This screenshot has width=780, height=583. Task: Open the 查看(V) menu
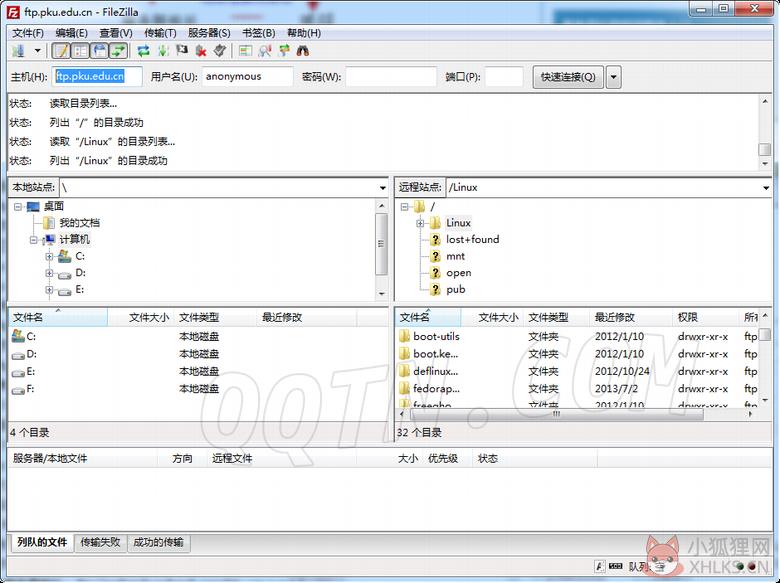click(x=116, y=33)
